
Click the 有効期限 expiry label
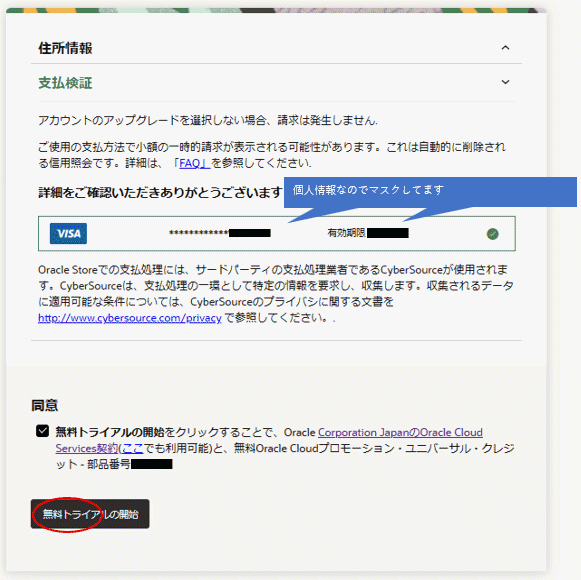346,233
